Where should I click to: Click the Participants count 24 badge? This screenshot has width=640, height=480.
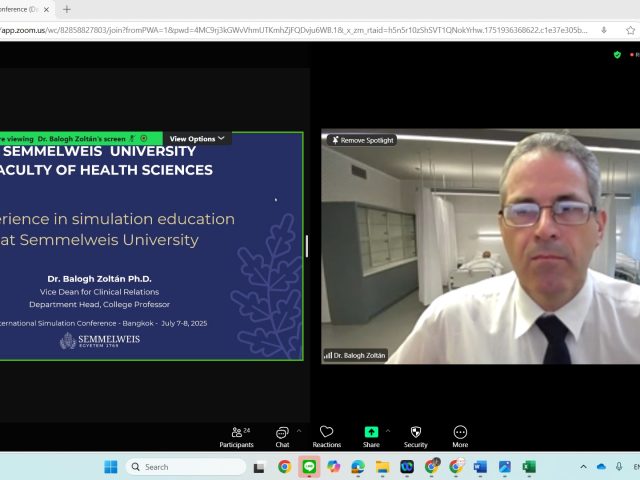(x=247, y=430)
